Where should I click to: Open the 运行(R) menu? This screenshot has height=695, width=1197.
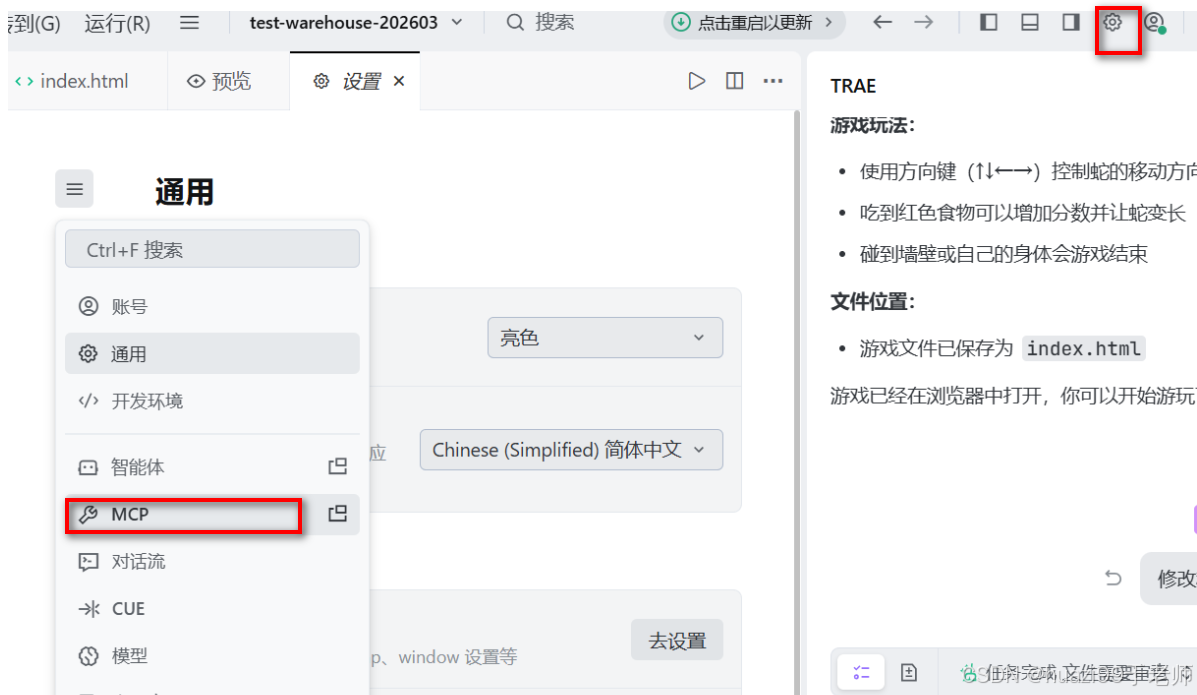117,23
